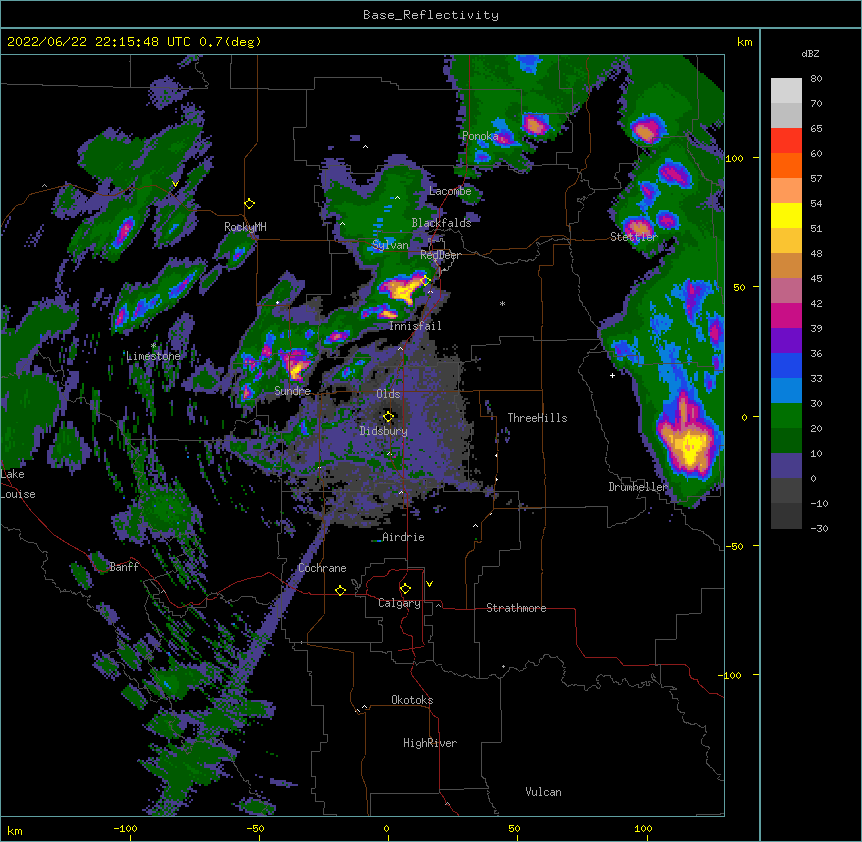Click the Olds label
The width and height of the screenshot is (862, 842).
pos(388,394)
